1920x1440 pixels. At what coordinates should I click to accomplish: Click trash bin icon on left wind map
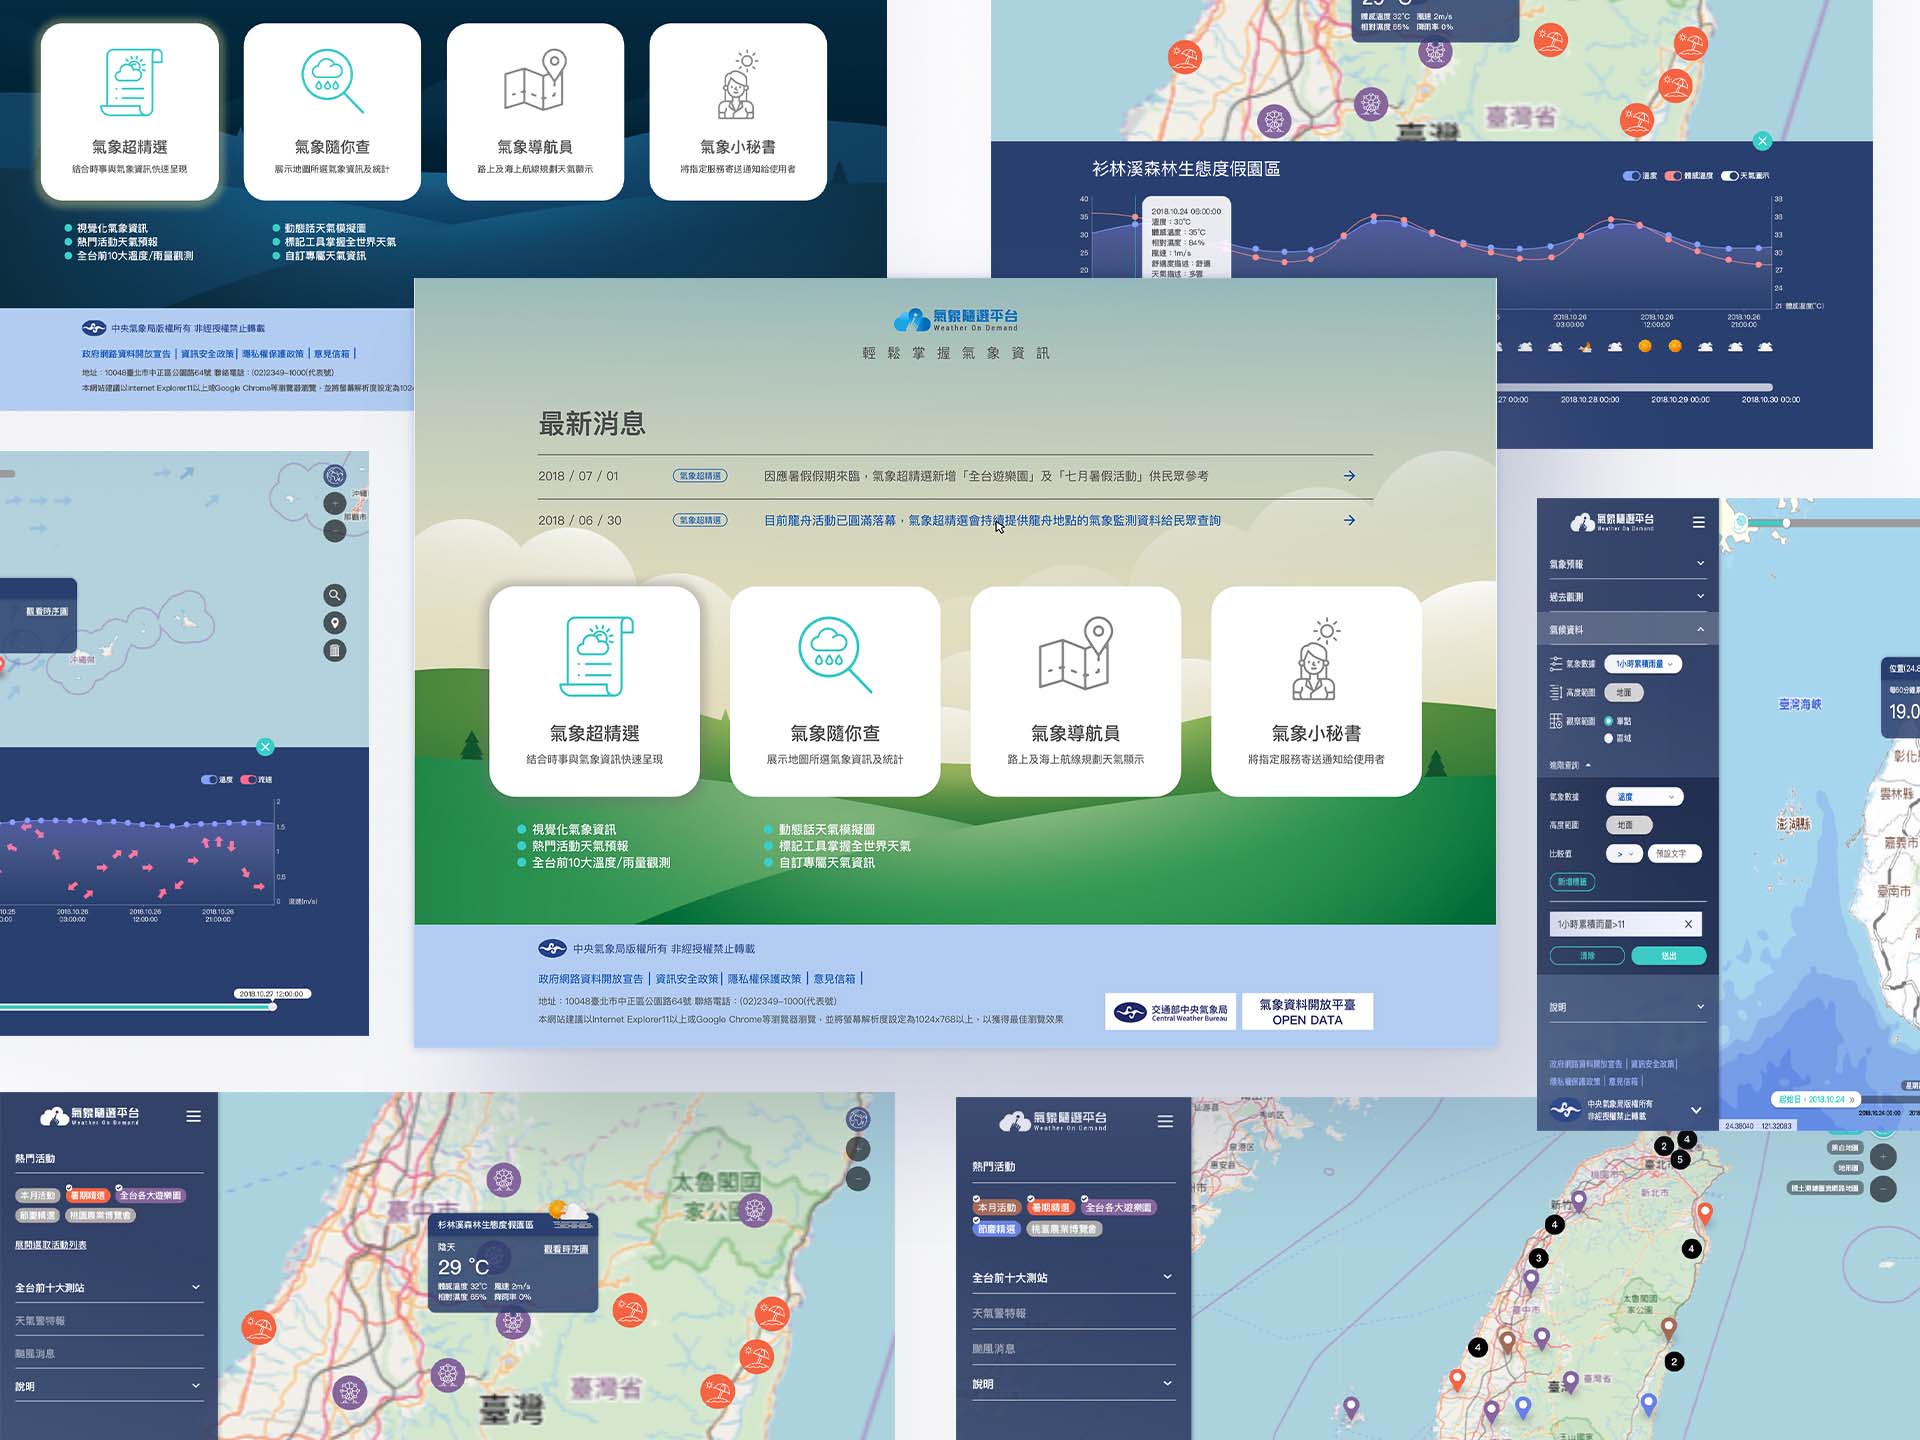click(335, 651)
